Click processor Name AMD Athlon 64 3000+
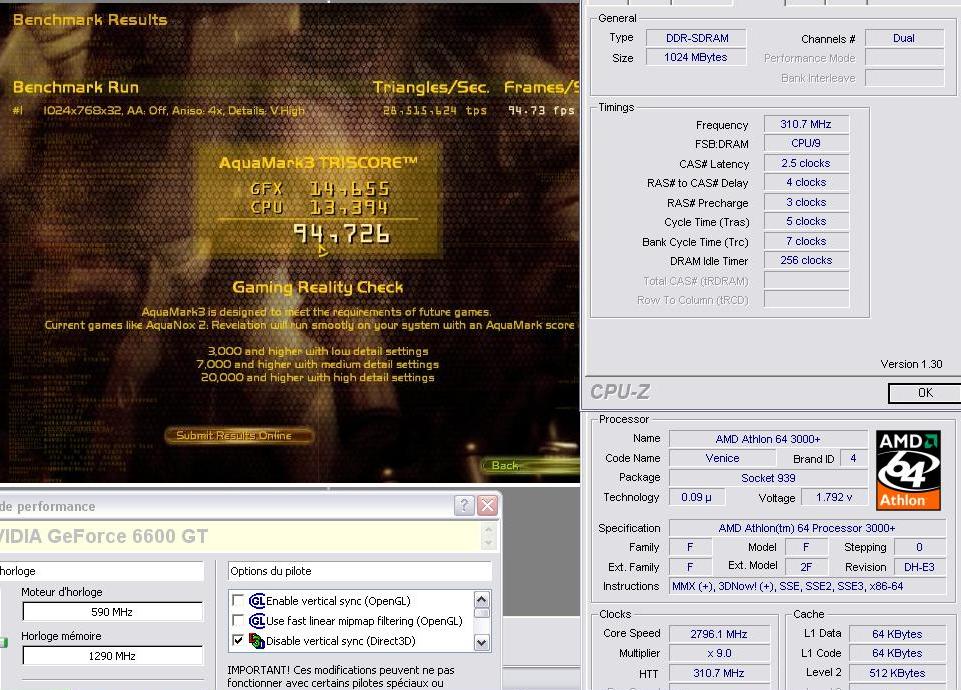Screen dimensions: 961x690 pos(768,439)
